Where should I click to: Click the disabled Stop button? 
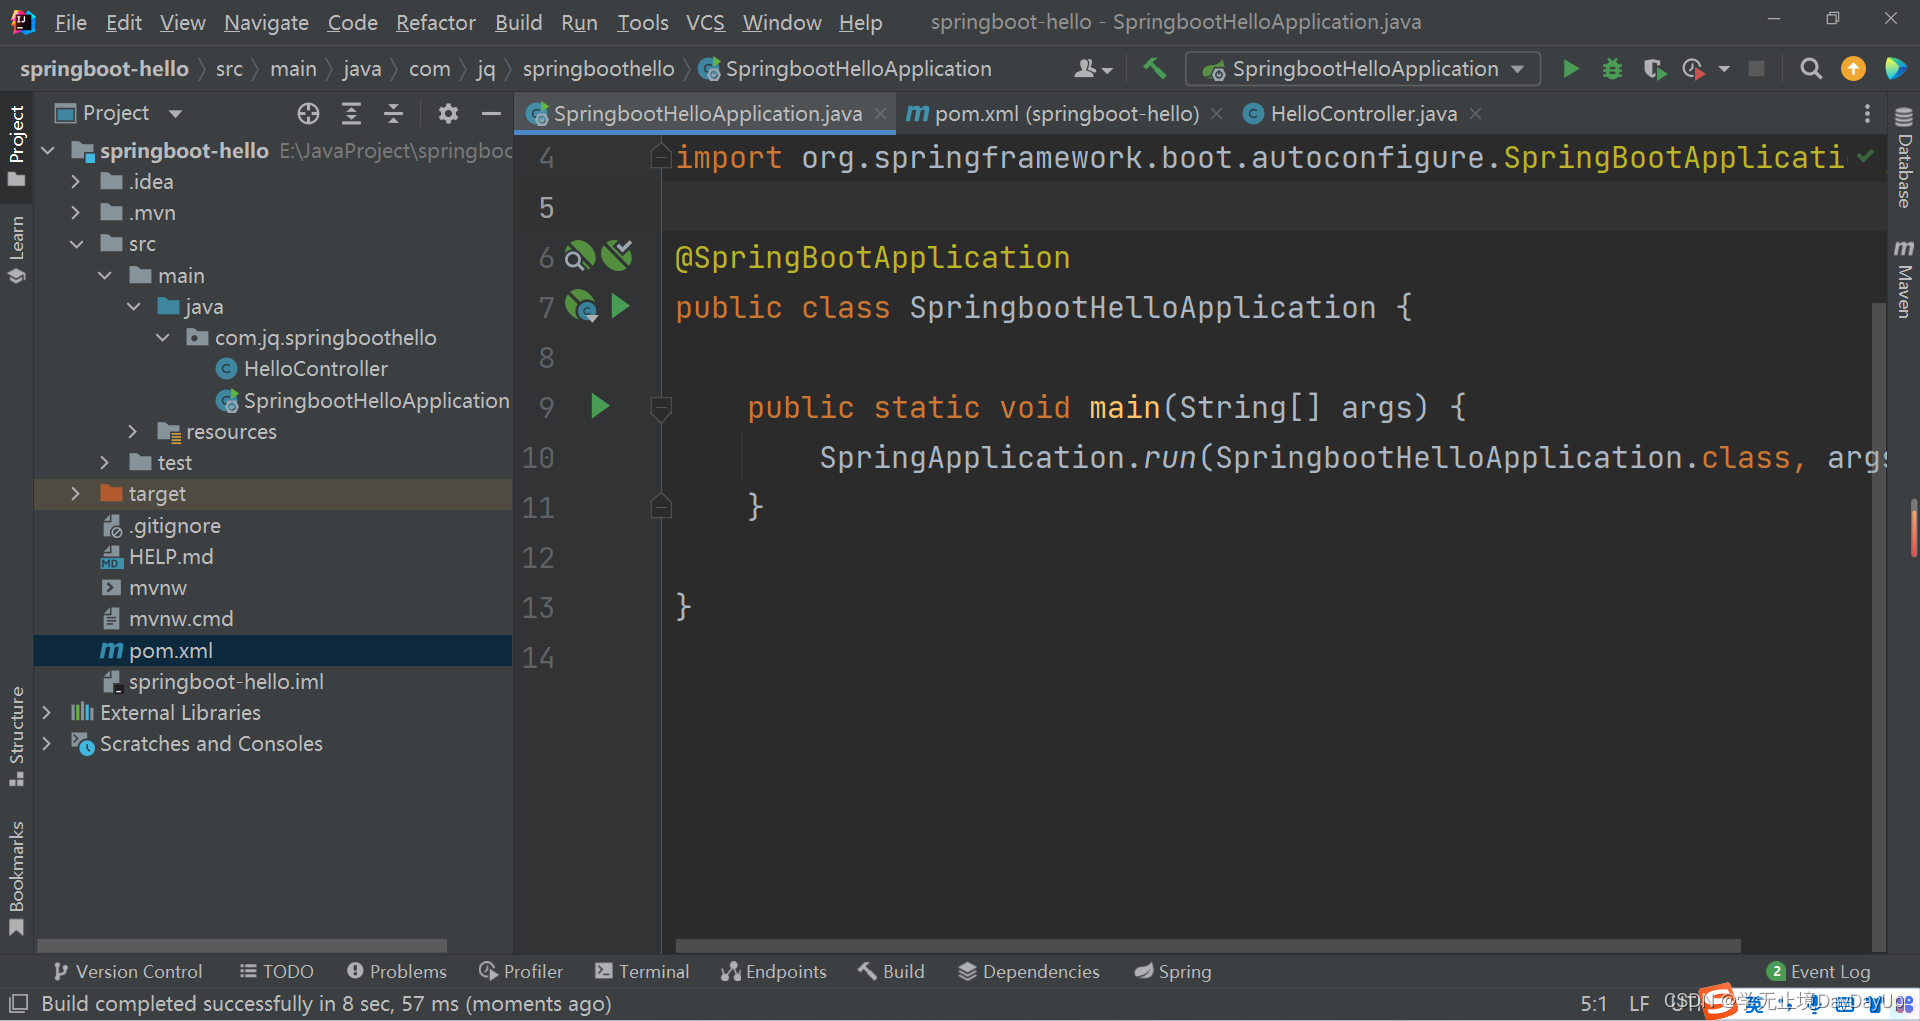click(1756, 69)
